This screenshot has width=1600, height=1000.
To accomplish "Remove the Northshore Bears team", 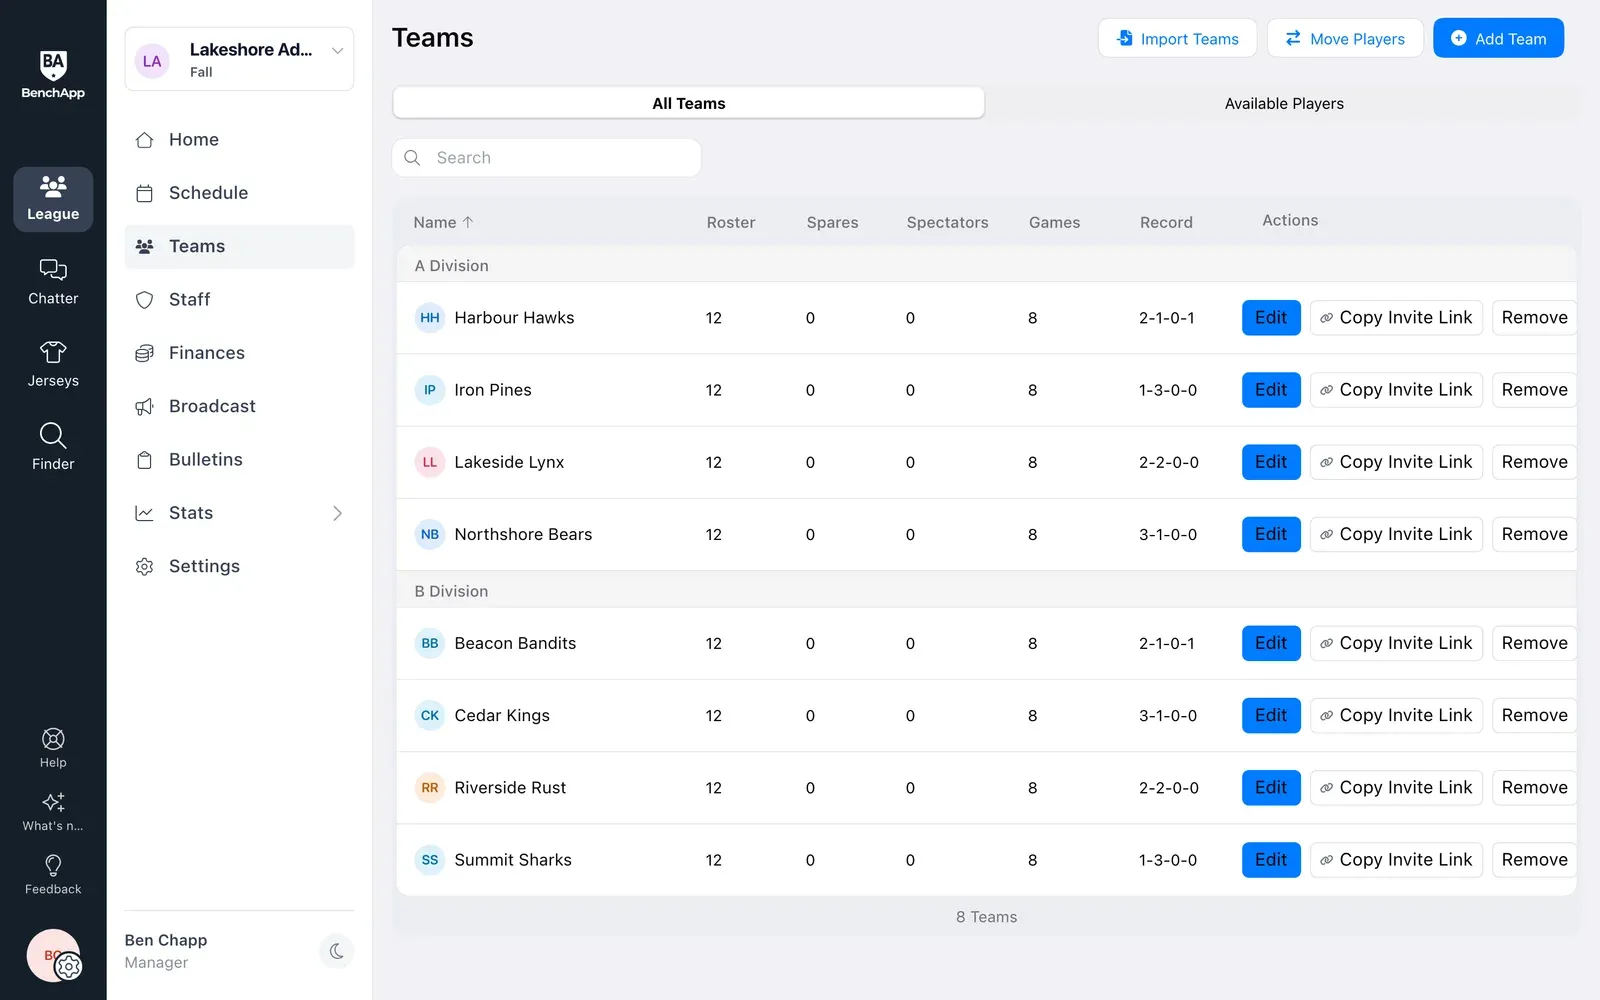I will (1534, 534).
